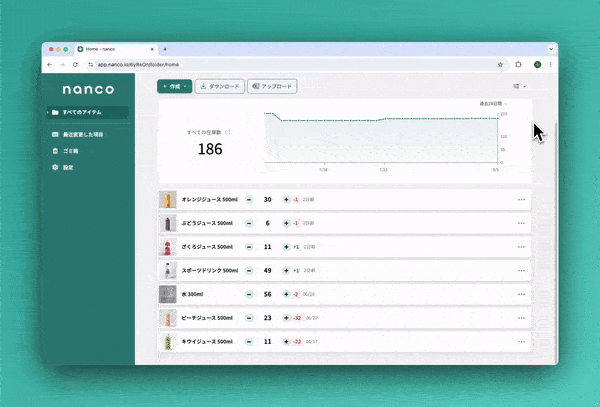Increase ピーチジュース 500ml quantity with plus
Viewport: 600px width, 407px height.
286,318
